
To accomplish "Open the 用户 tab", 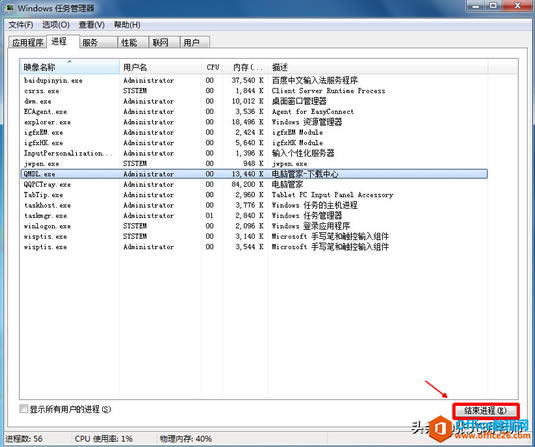I will click(x=194, y=42).
